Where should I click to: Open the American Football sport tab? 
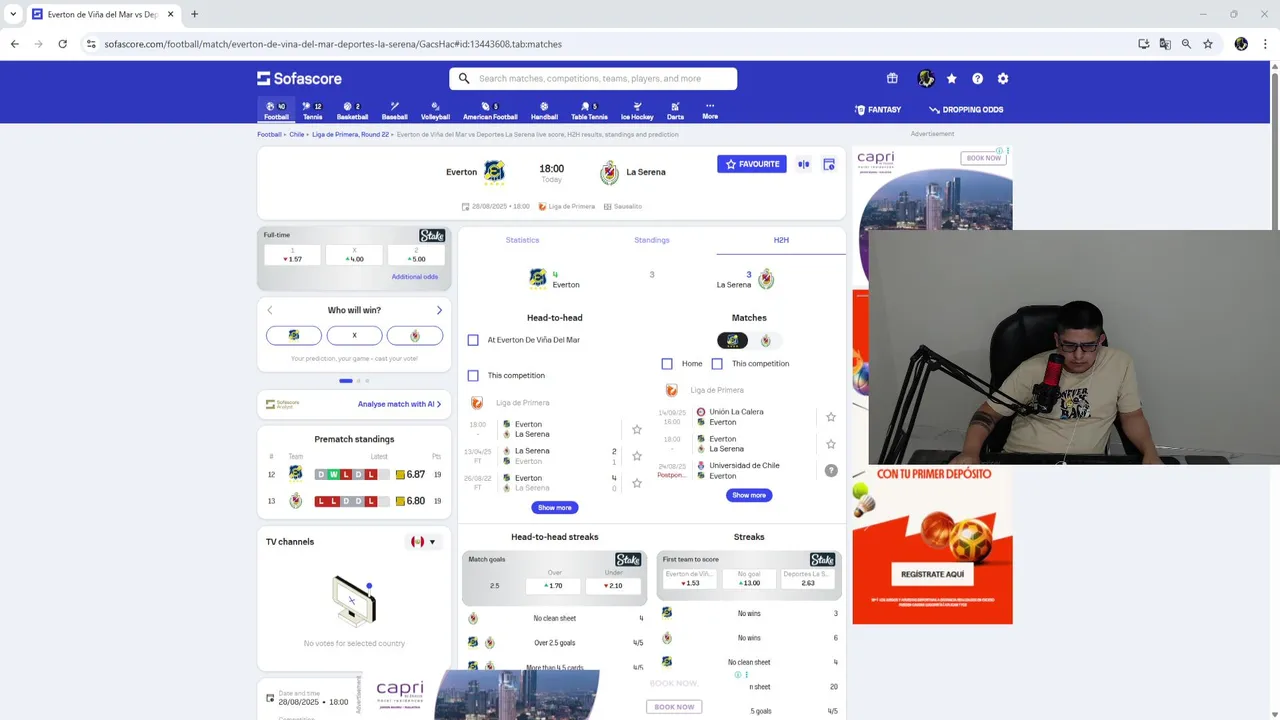click(490, 111)
